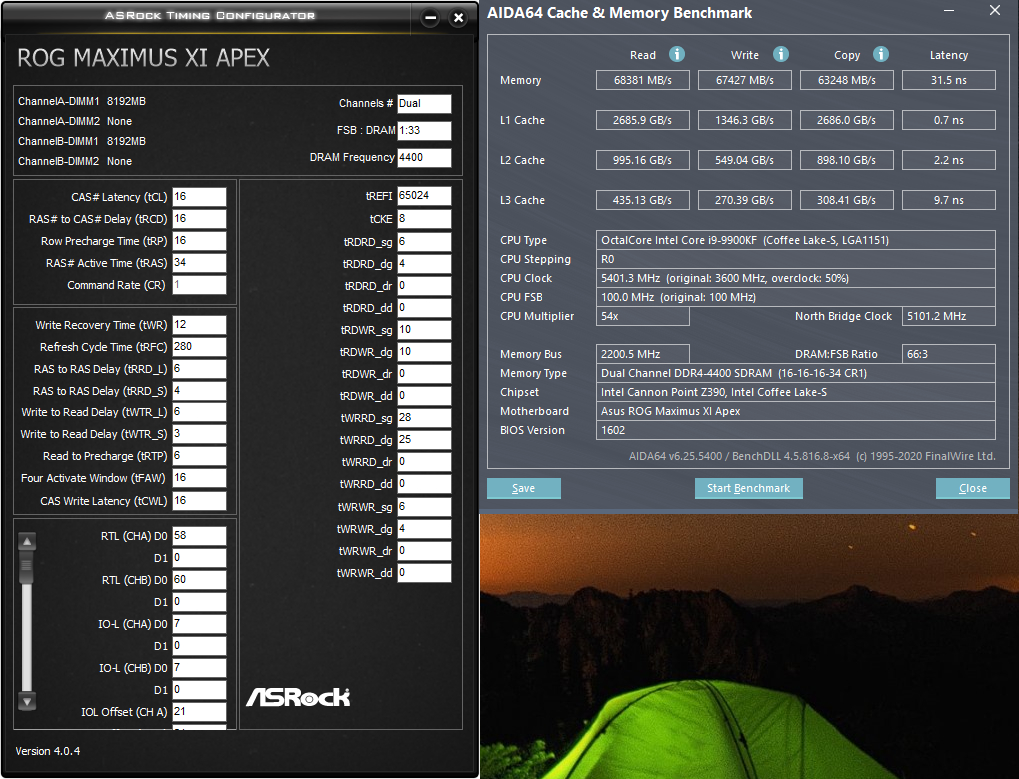Click the BIOS Version value 1602
The width and height of the screenshot is (1019, 779).
795,430
